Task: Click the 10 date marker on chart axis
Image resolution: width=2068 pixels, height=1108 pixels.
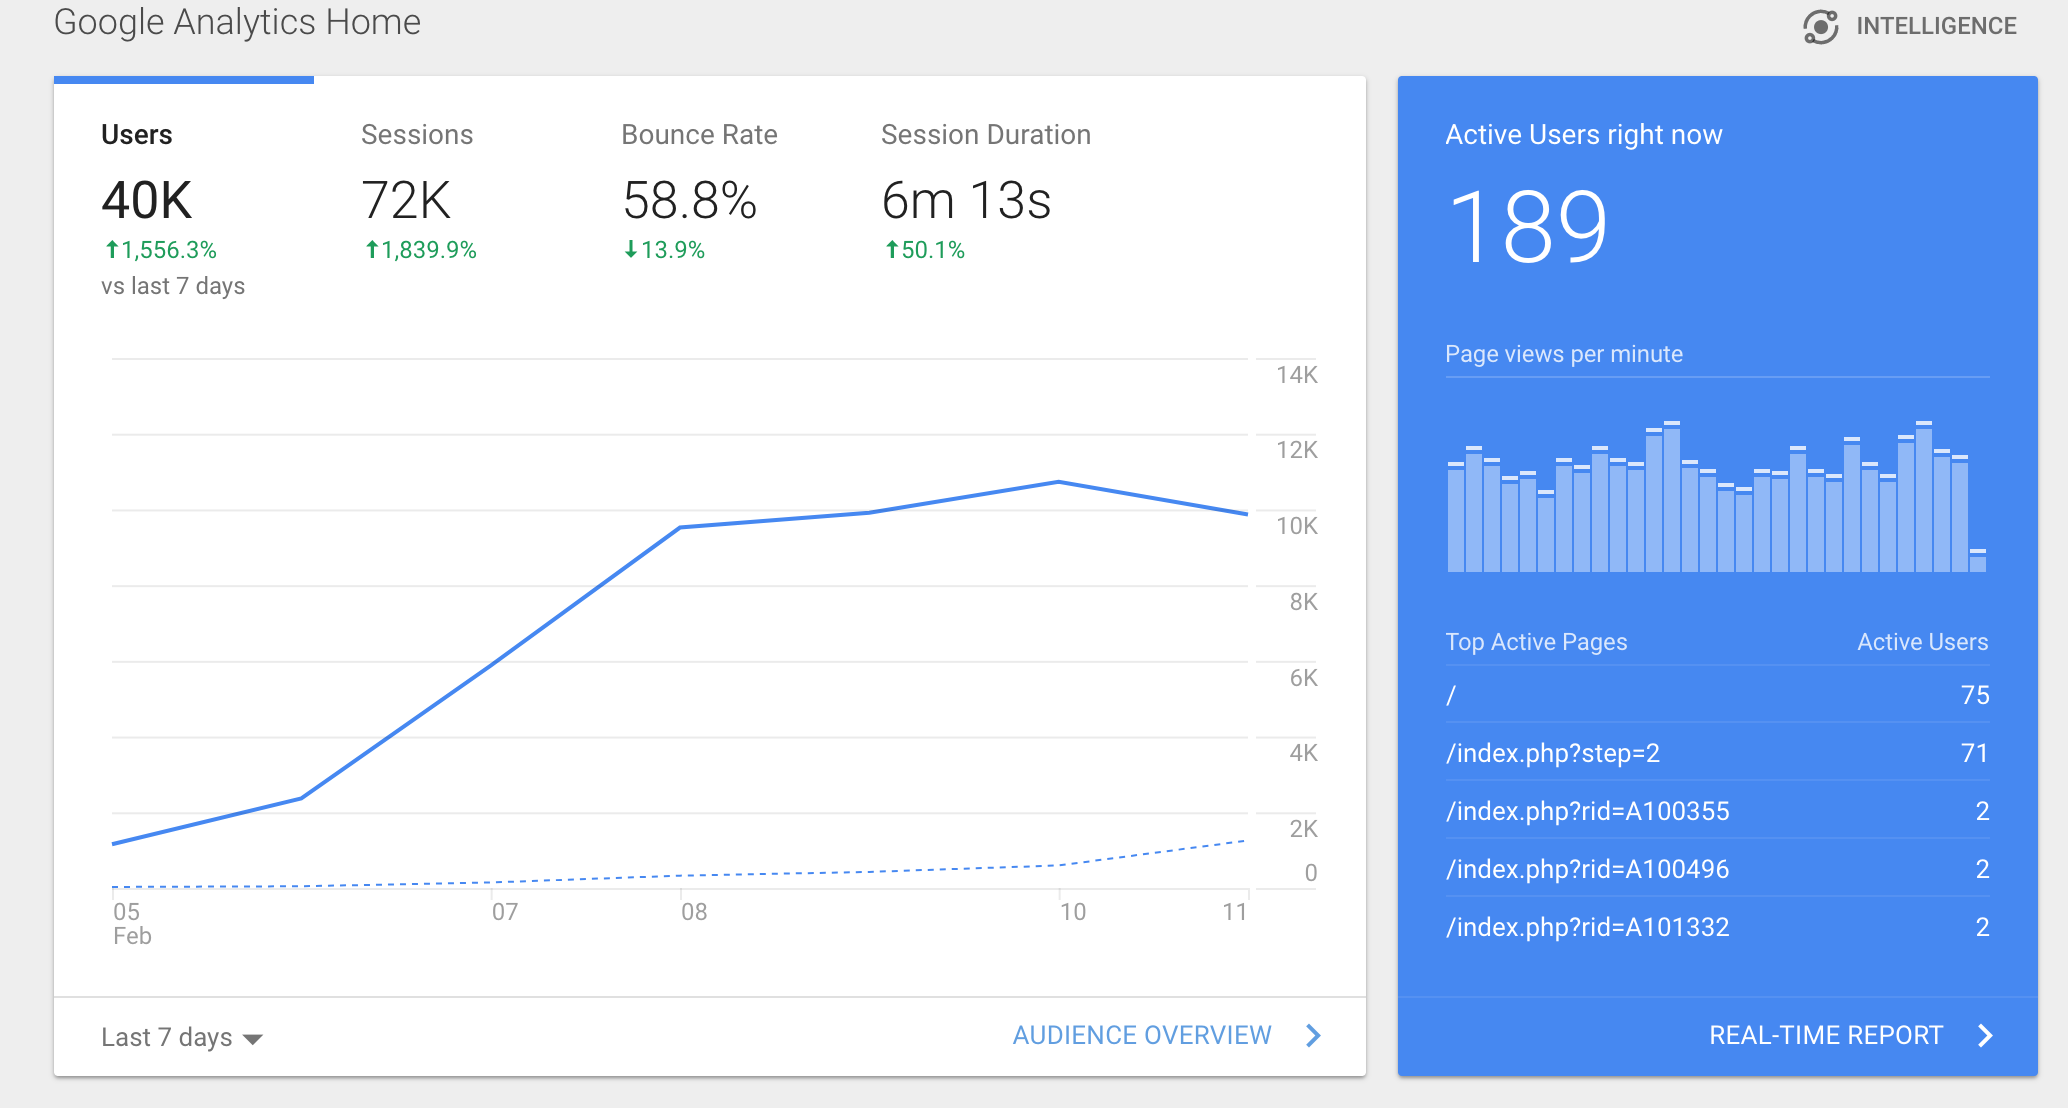Action: [x=1073, y=912]
